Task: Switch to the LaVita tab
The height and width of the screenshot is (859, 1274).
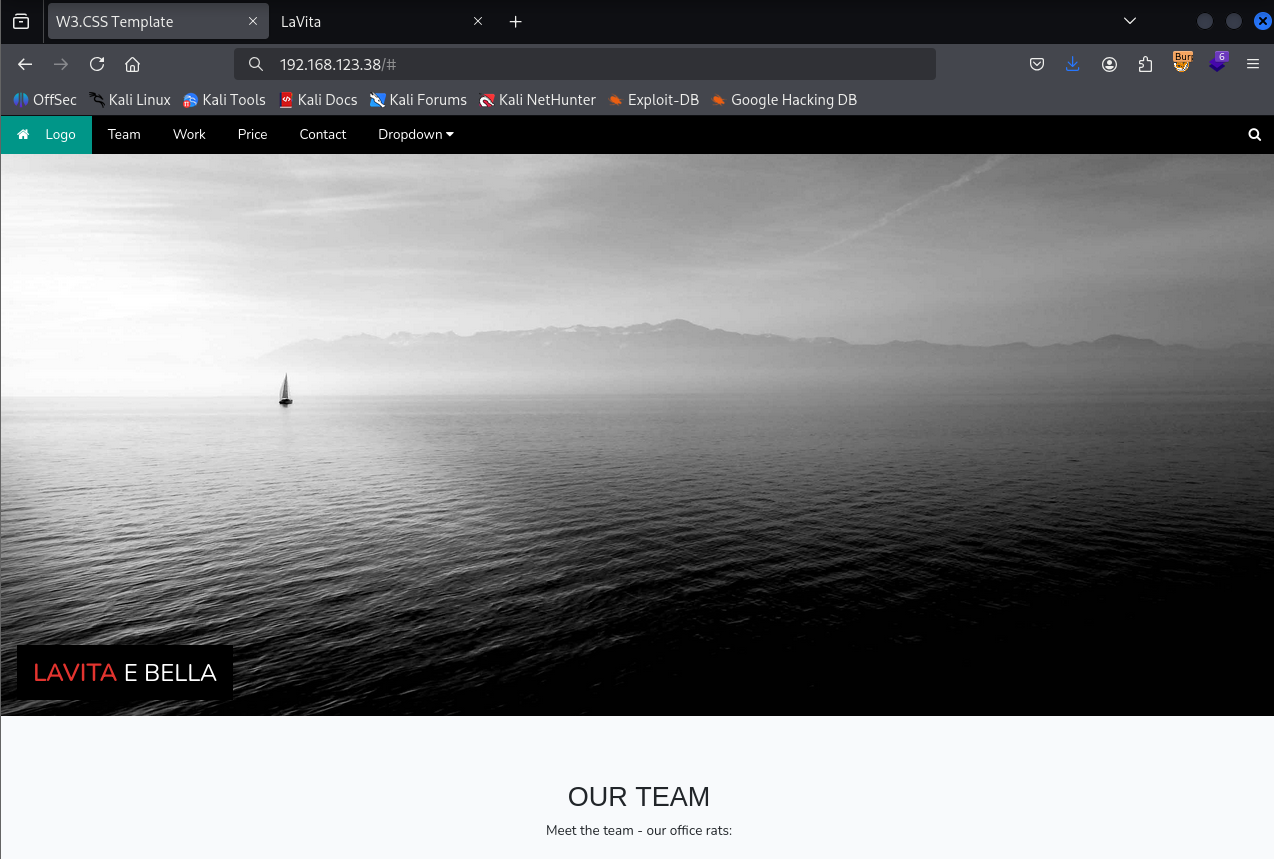Action: 370,21
